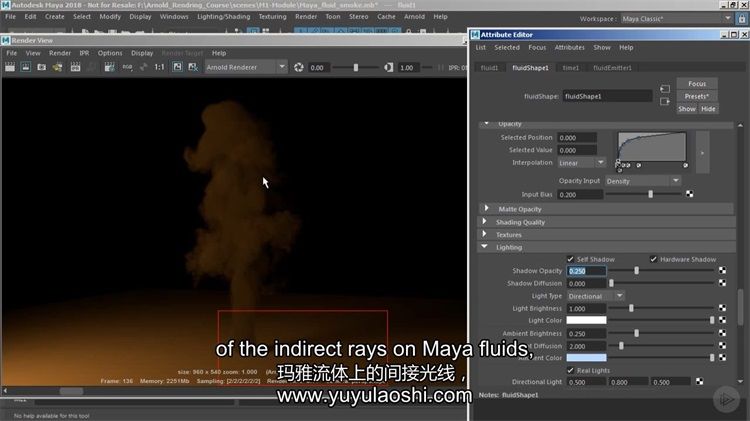Image resolution: width=750 pixels, height=421 pixels.
Task: Click the exposure icon before the 0.00 field
Action: [299, 67]
